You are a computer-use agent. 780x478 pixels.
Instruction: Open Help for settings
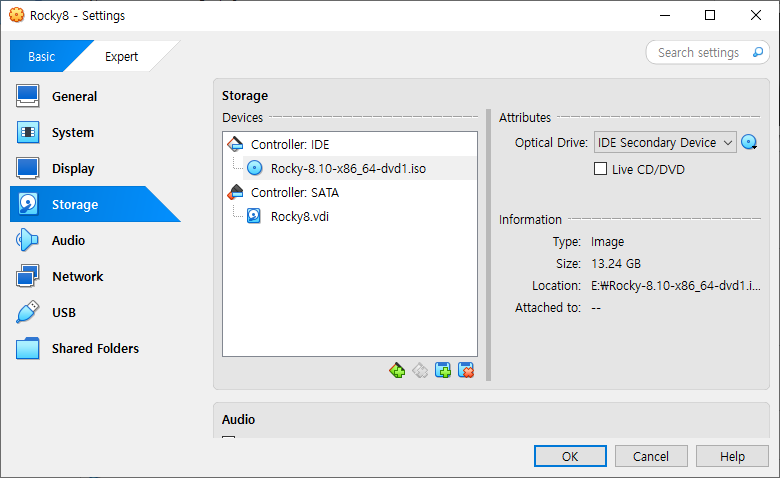(x=732, y=456)
